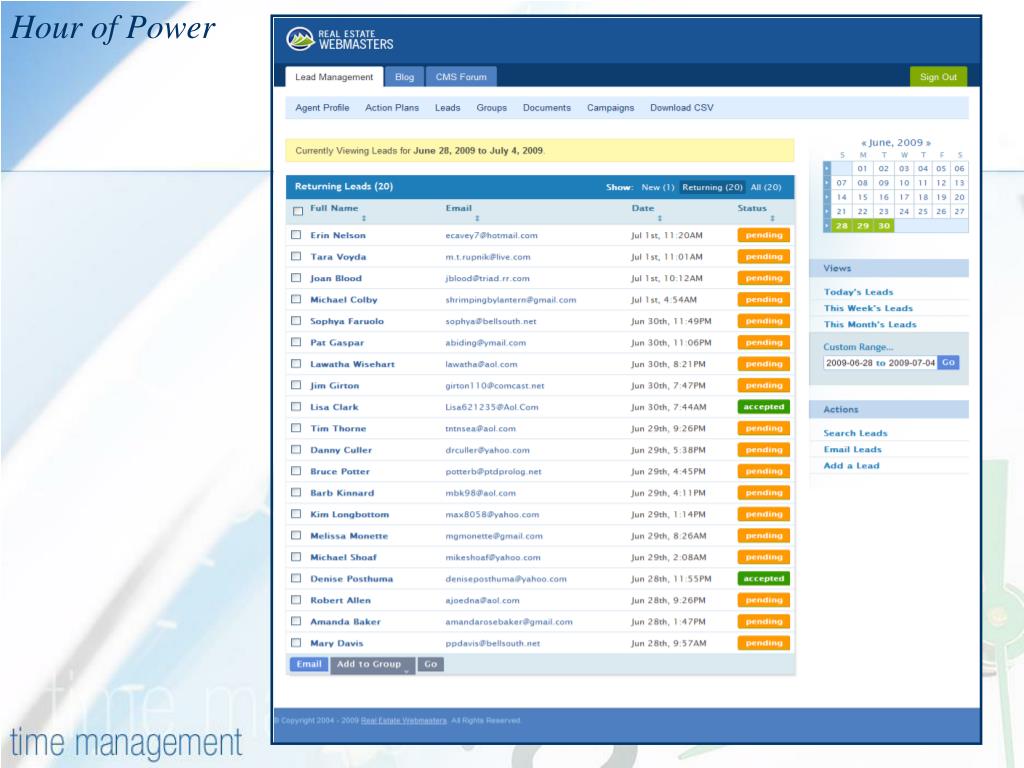Check the box for Tara Voyda

[296, 256]
